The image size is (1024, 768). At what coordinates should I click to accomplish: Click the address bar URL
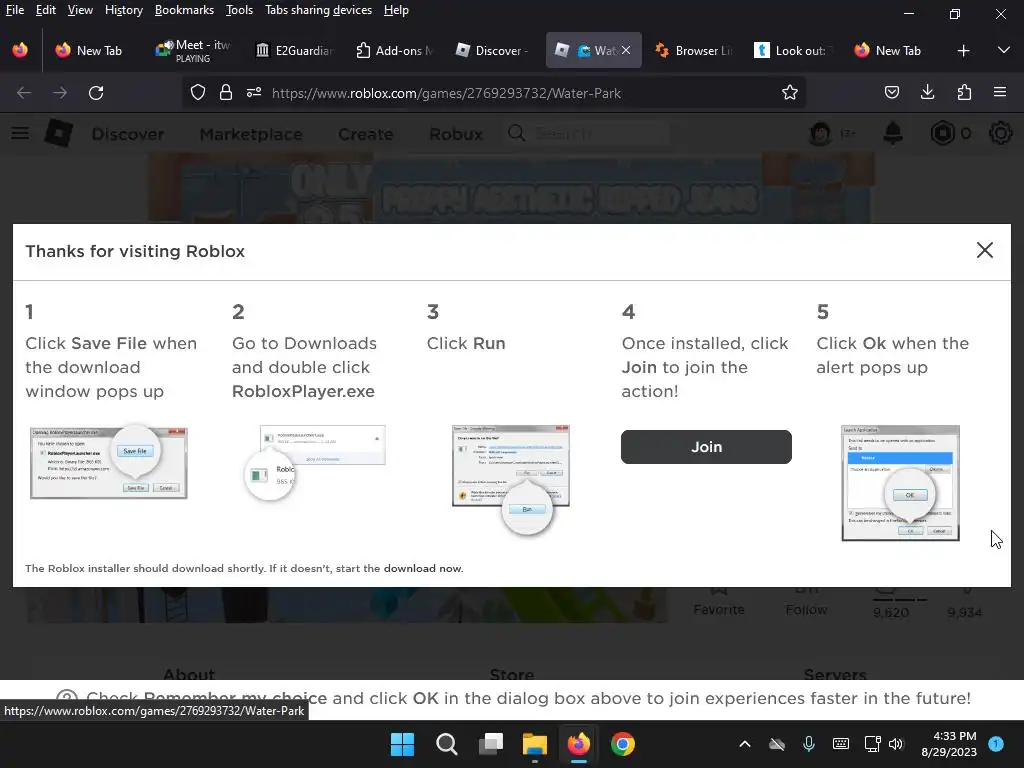[x=446, y=93]
